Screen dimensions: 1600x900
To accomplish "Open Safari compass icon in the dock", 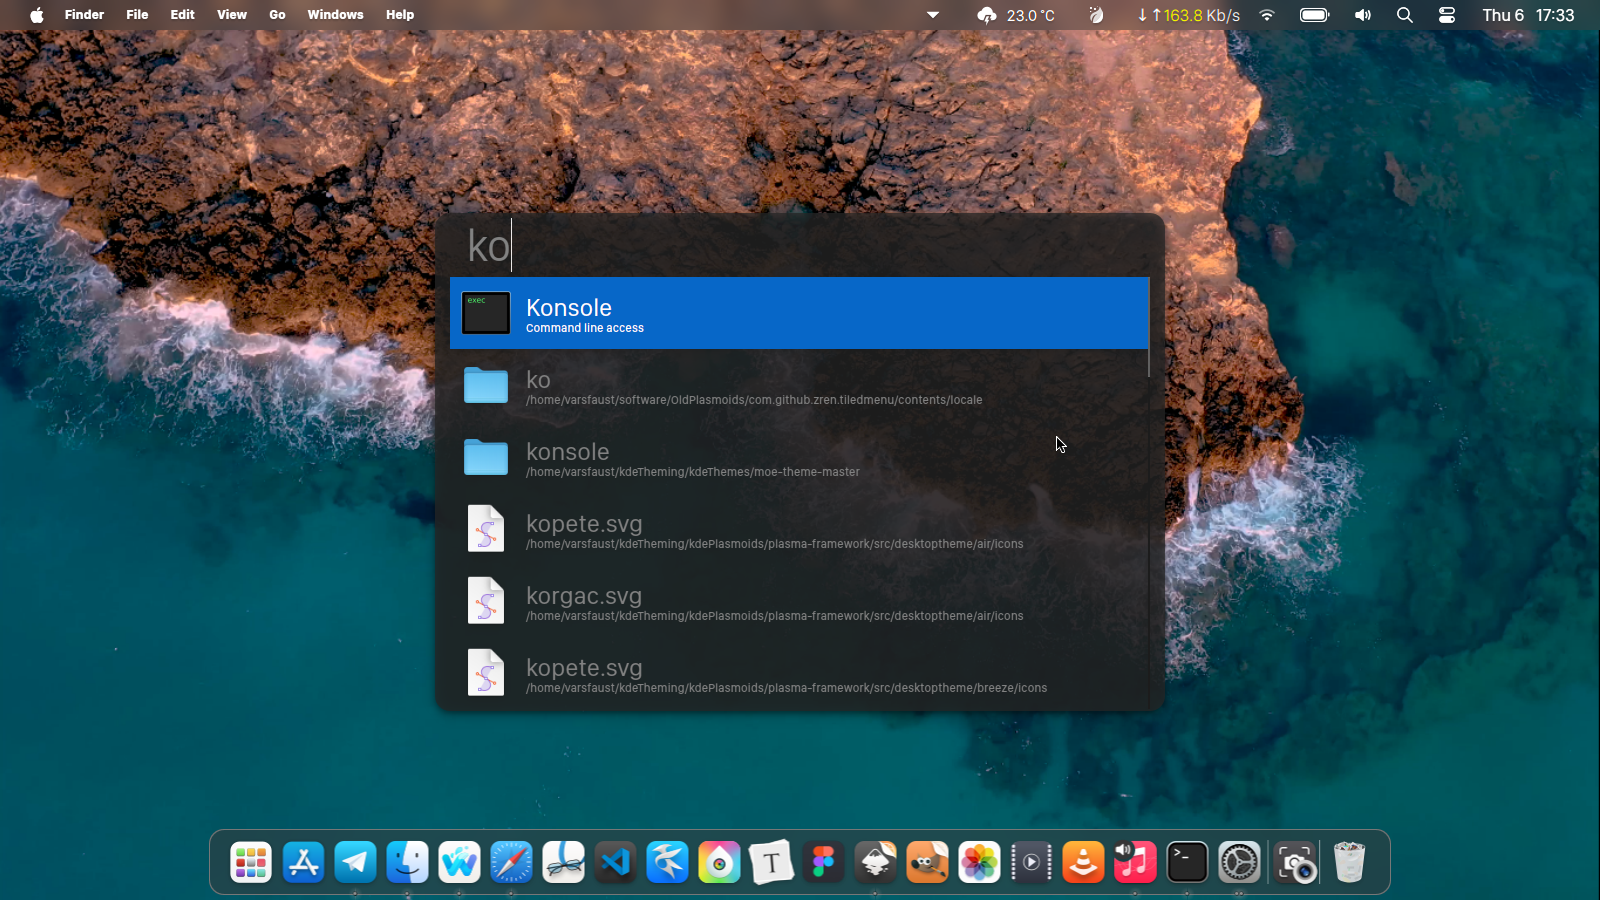I will [511, 862].
